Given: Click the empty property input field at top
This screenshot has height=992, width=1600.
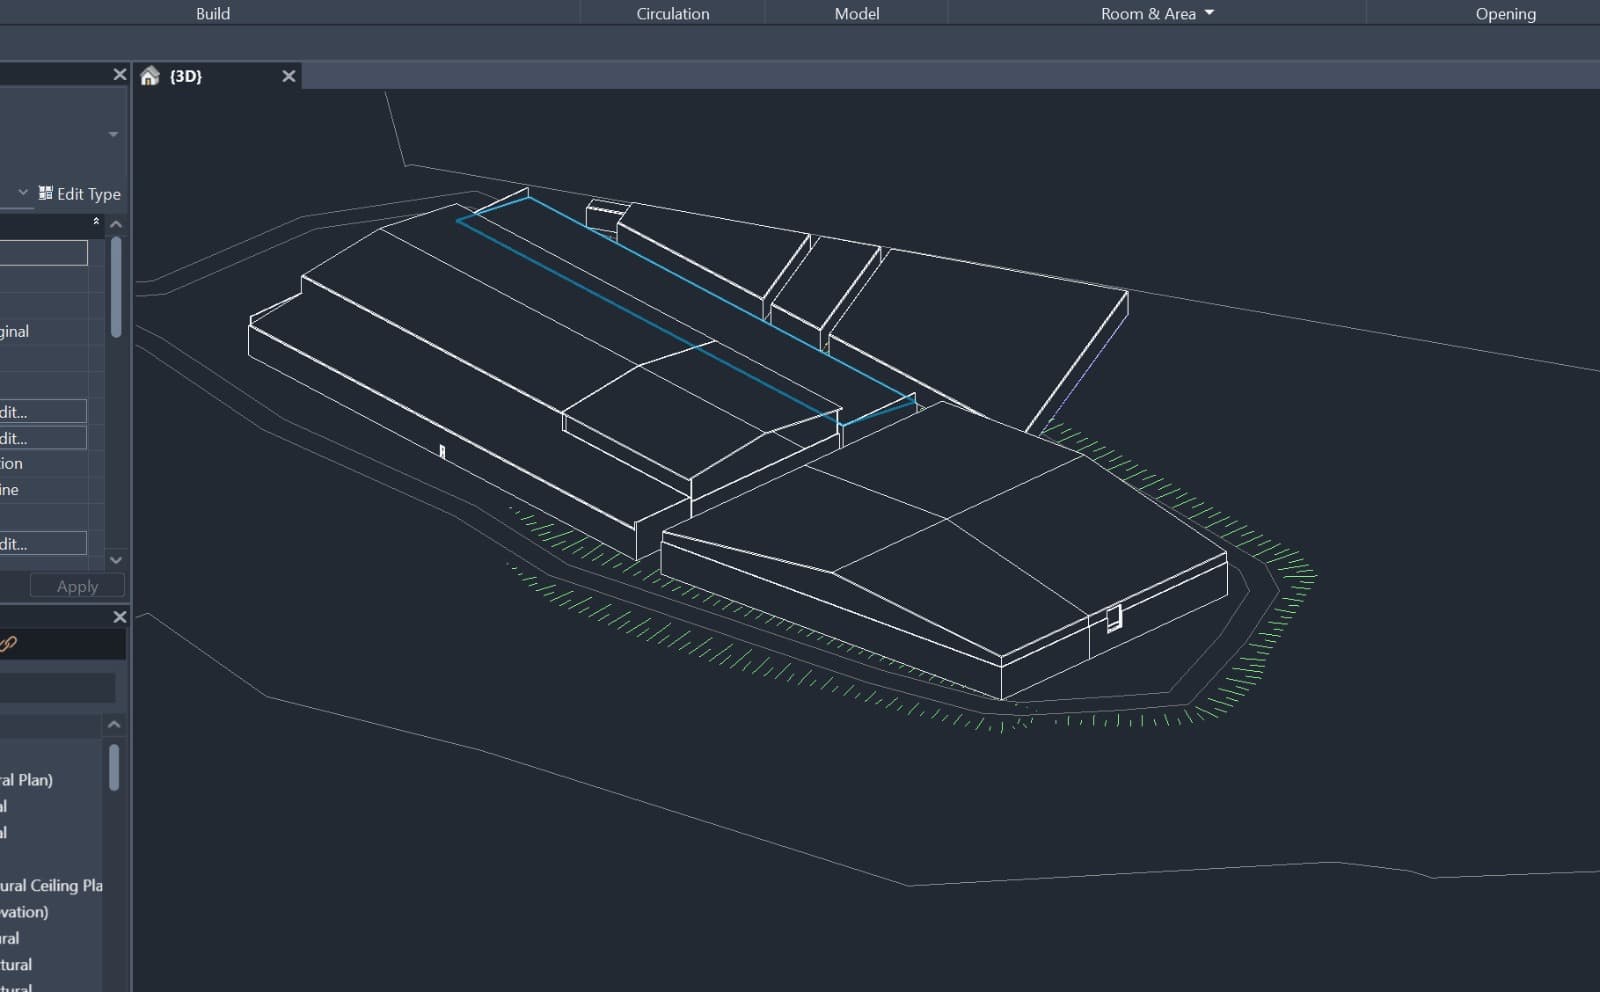Looking at the screenshot, I should coord(43,253).
